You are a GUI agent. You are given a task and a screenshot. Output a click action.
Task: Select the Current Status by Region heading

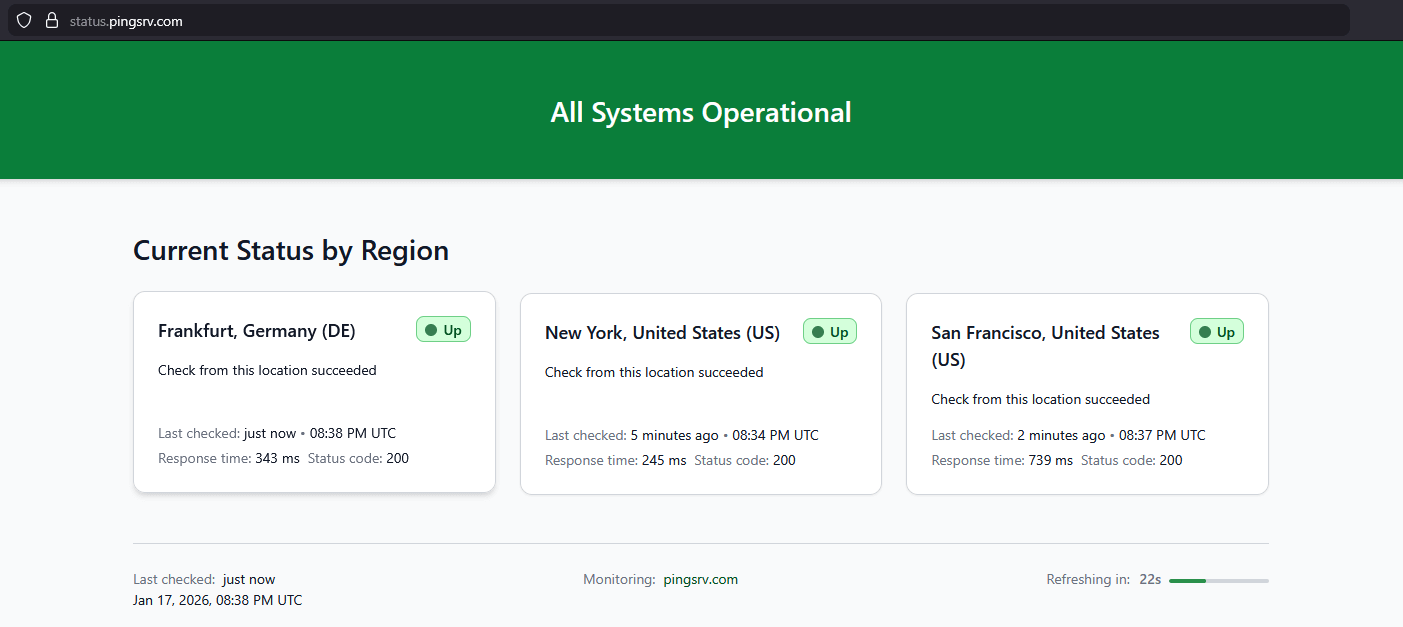290,250
